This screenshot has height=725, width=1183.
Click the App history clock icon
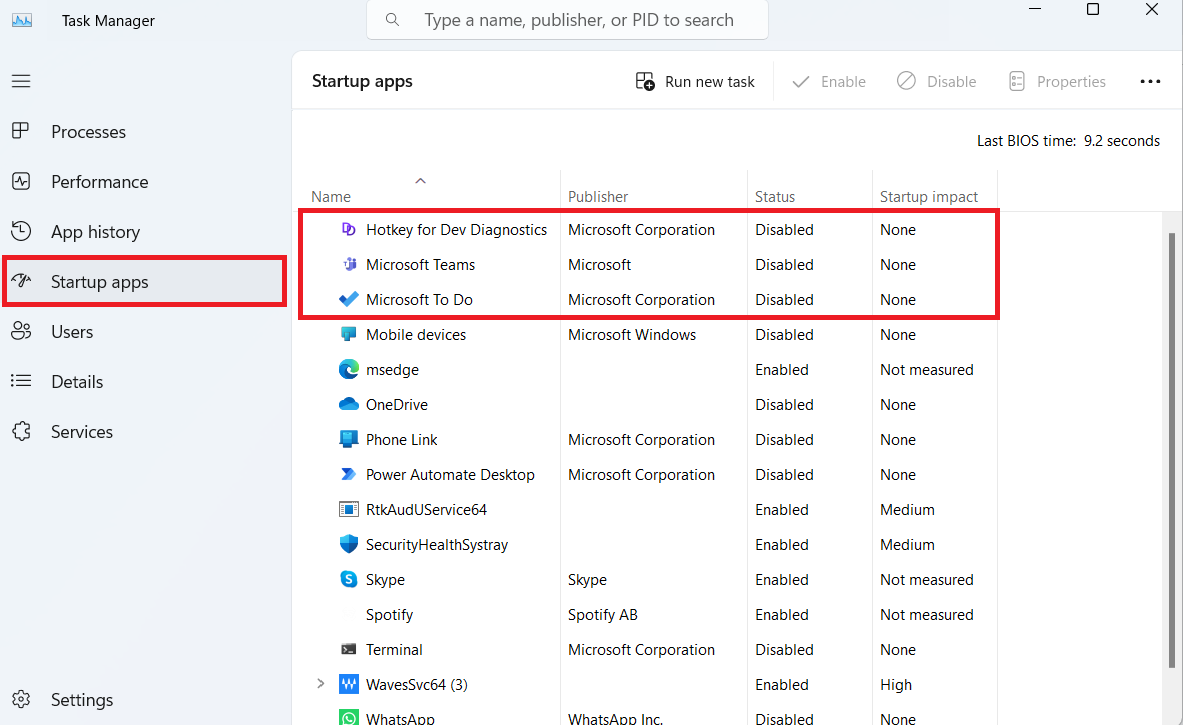click(x=21, y=231)
